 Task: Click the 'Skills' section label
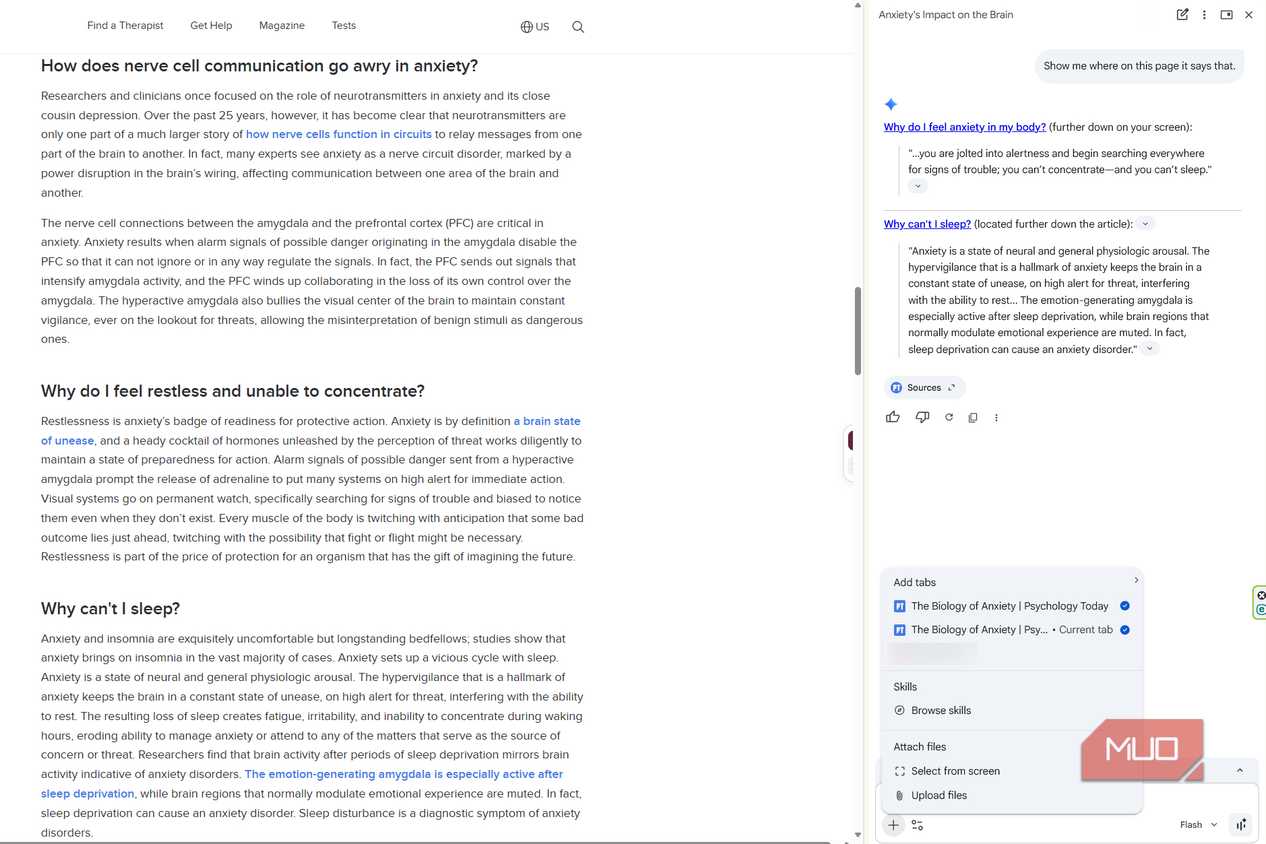coord(905,687)
